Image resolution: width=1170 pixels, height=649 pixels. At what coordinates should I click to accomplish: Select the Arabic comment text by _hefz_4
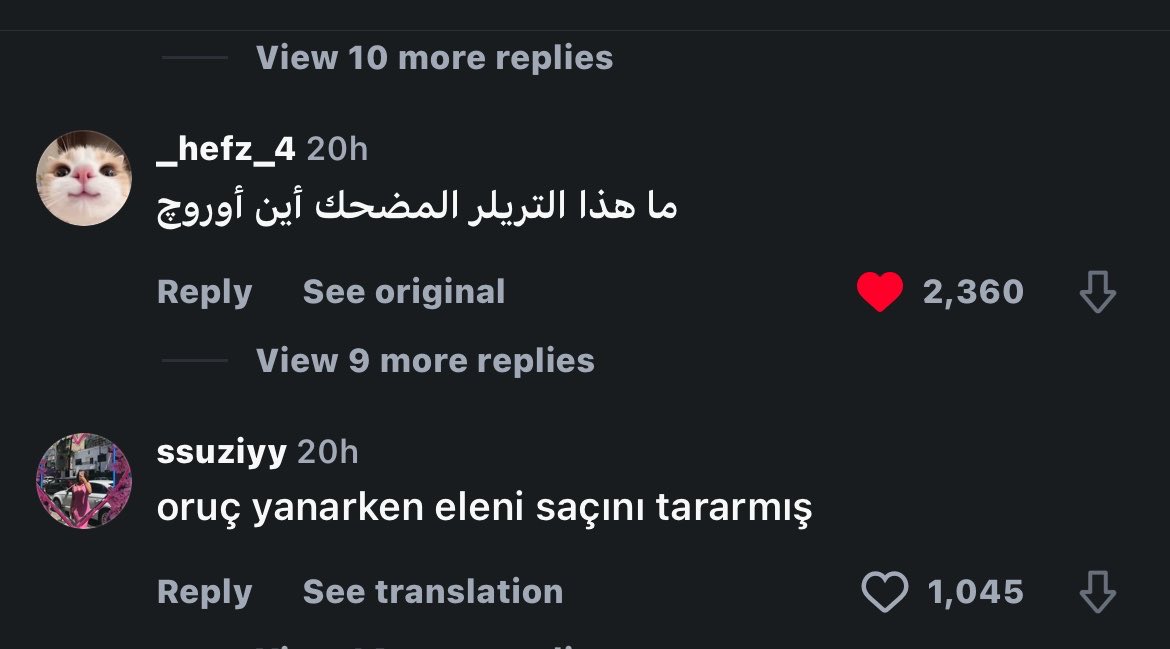(x=417, y=207)
